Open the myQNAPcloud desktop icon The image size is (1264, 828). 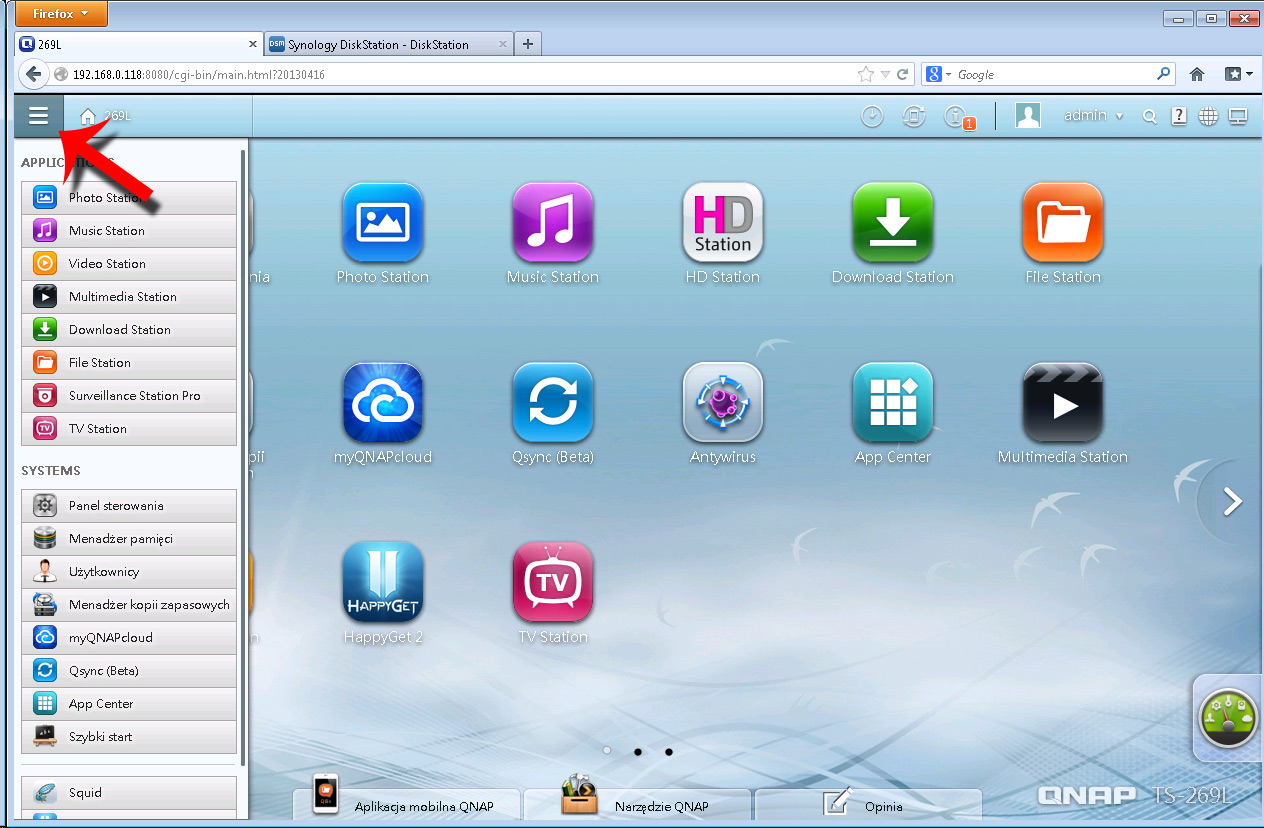pyautogui.click(x=382, y=403)
